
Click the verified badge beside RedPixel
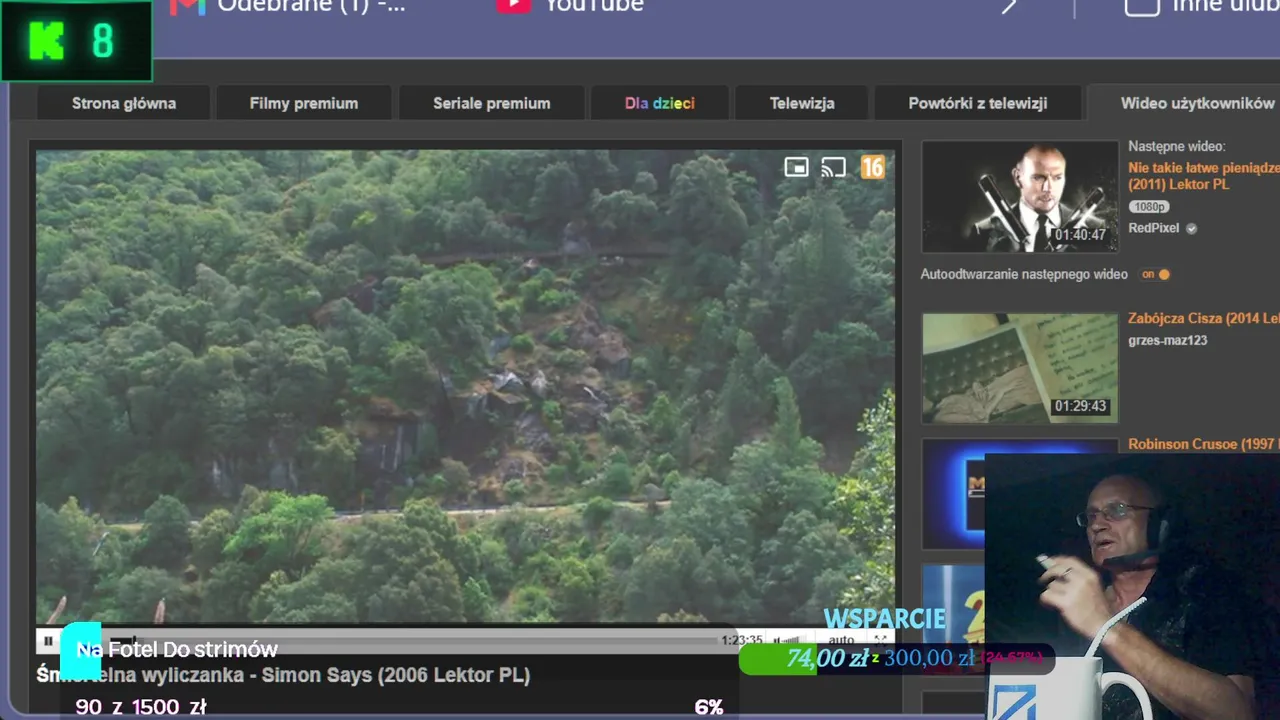click(1191, 228)
